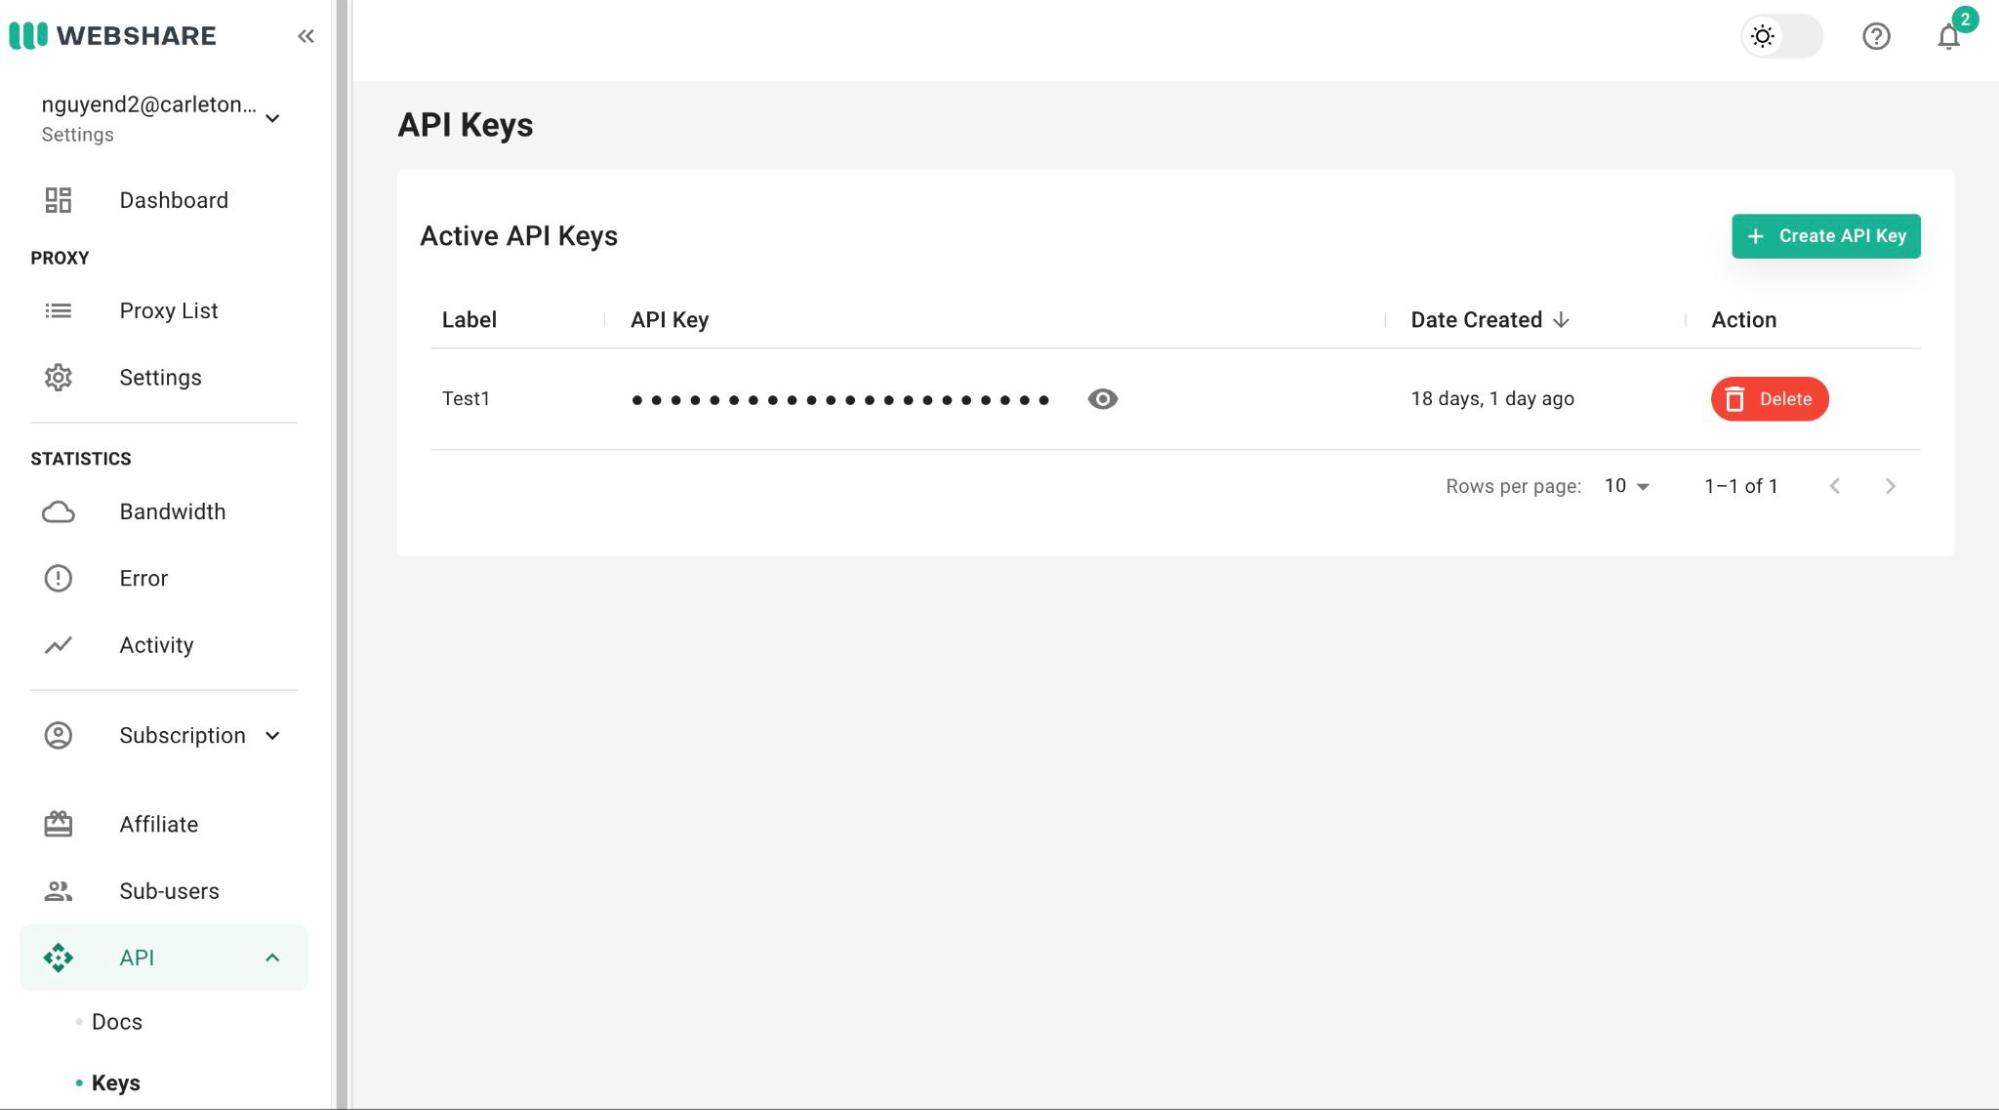Click Create API Key button
The height and width of the screenshot is (1110, 1999).
tap(1825, 234)
